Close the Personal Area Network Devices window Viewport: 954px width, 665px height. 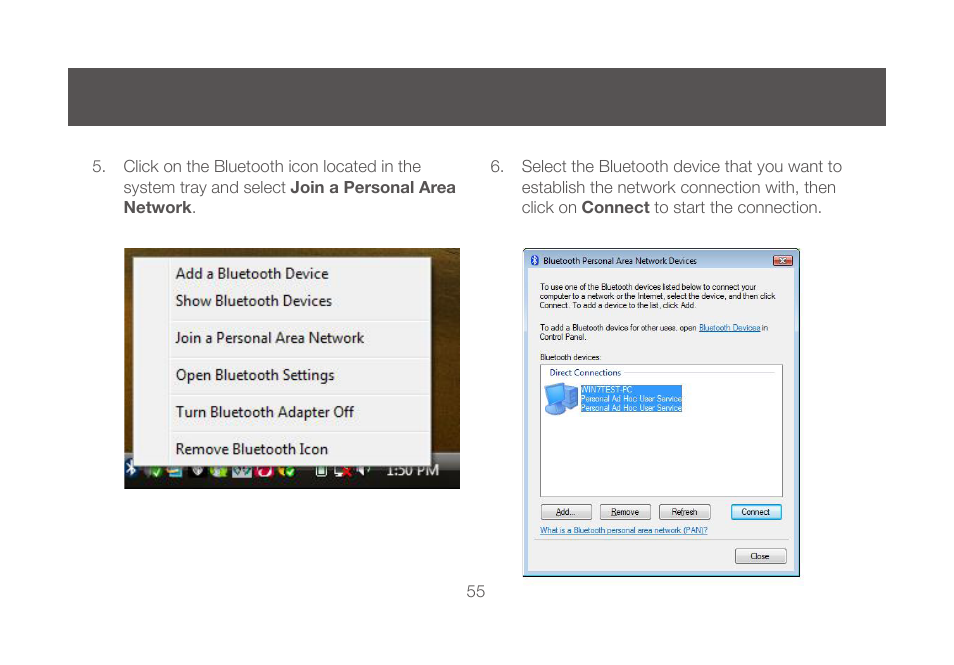tap(782, 260)
